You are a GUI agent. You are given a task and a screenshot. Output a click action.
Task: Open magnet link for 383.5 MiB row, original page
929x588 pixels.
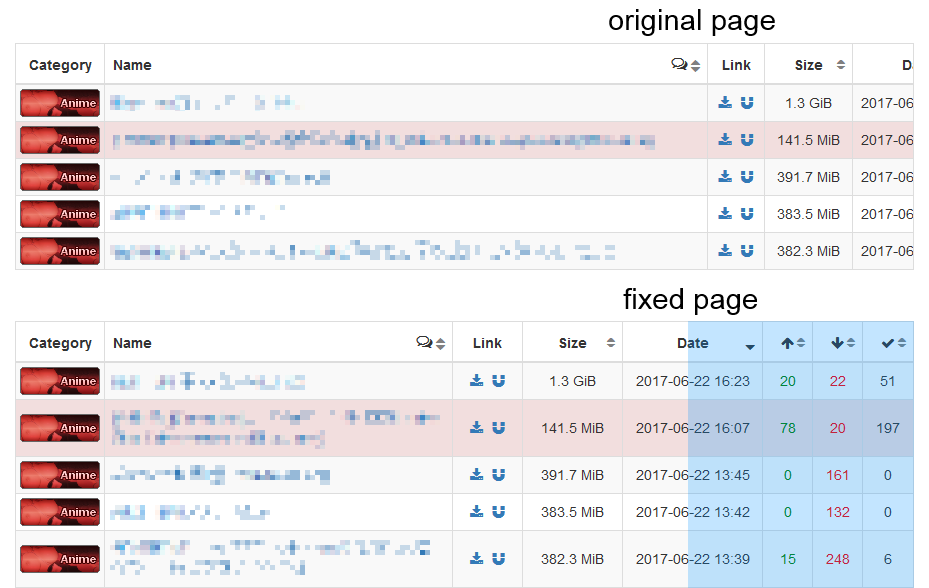click(x=747, y=213)
